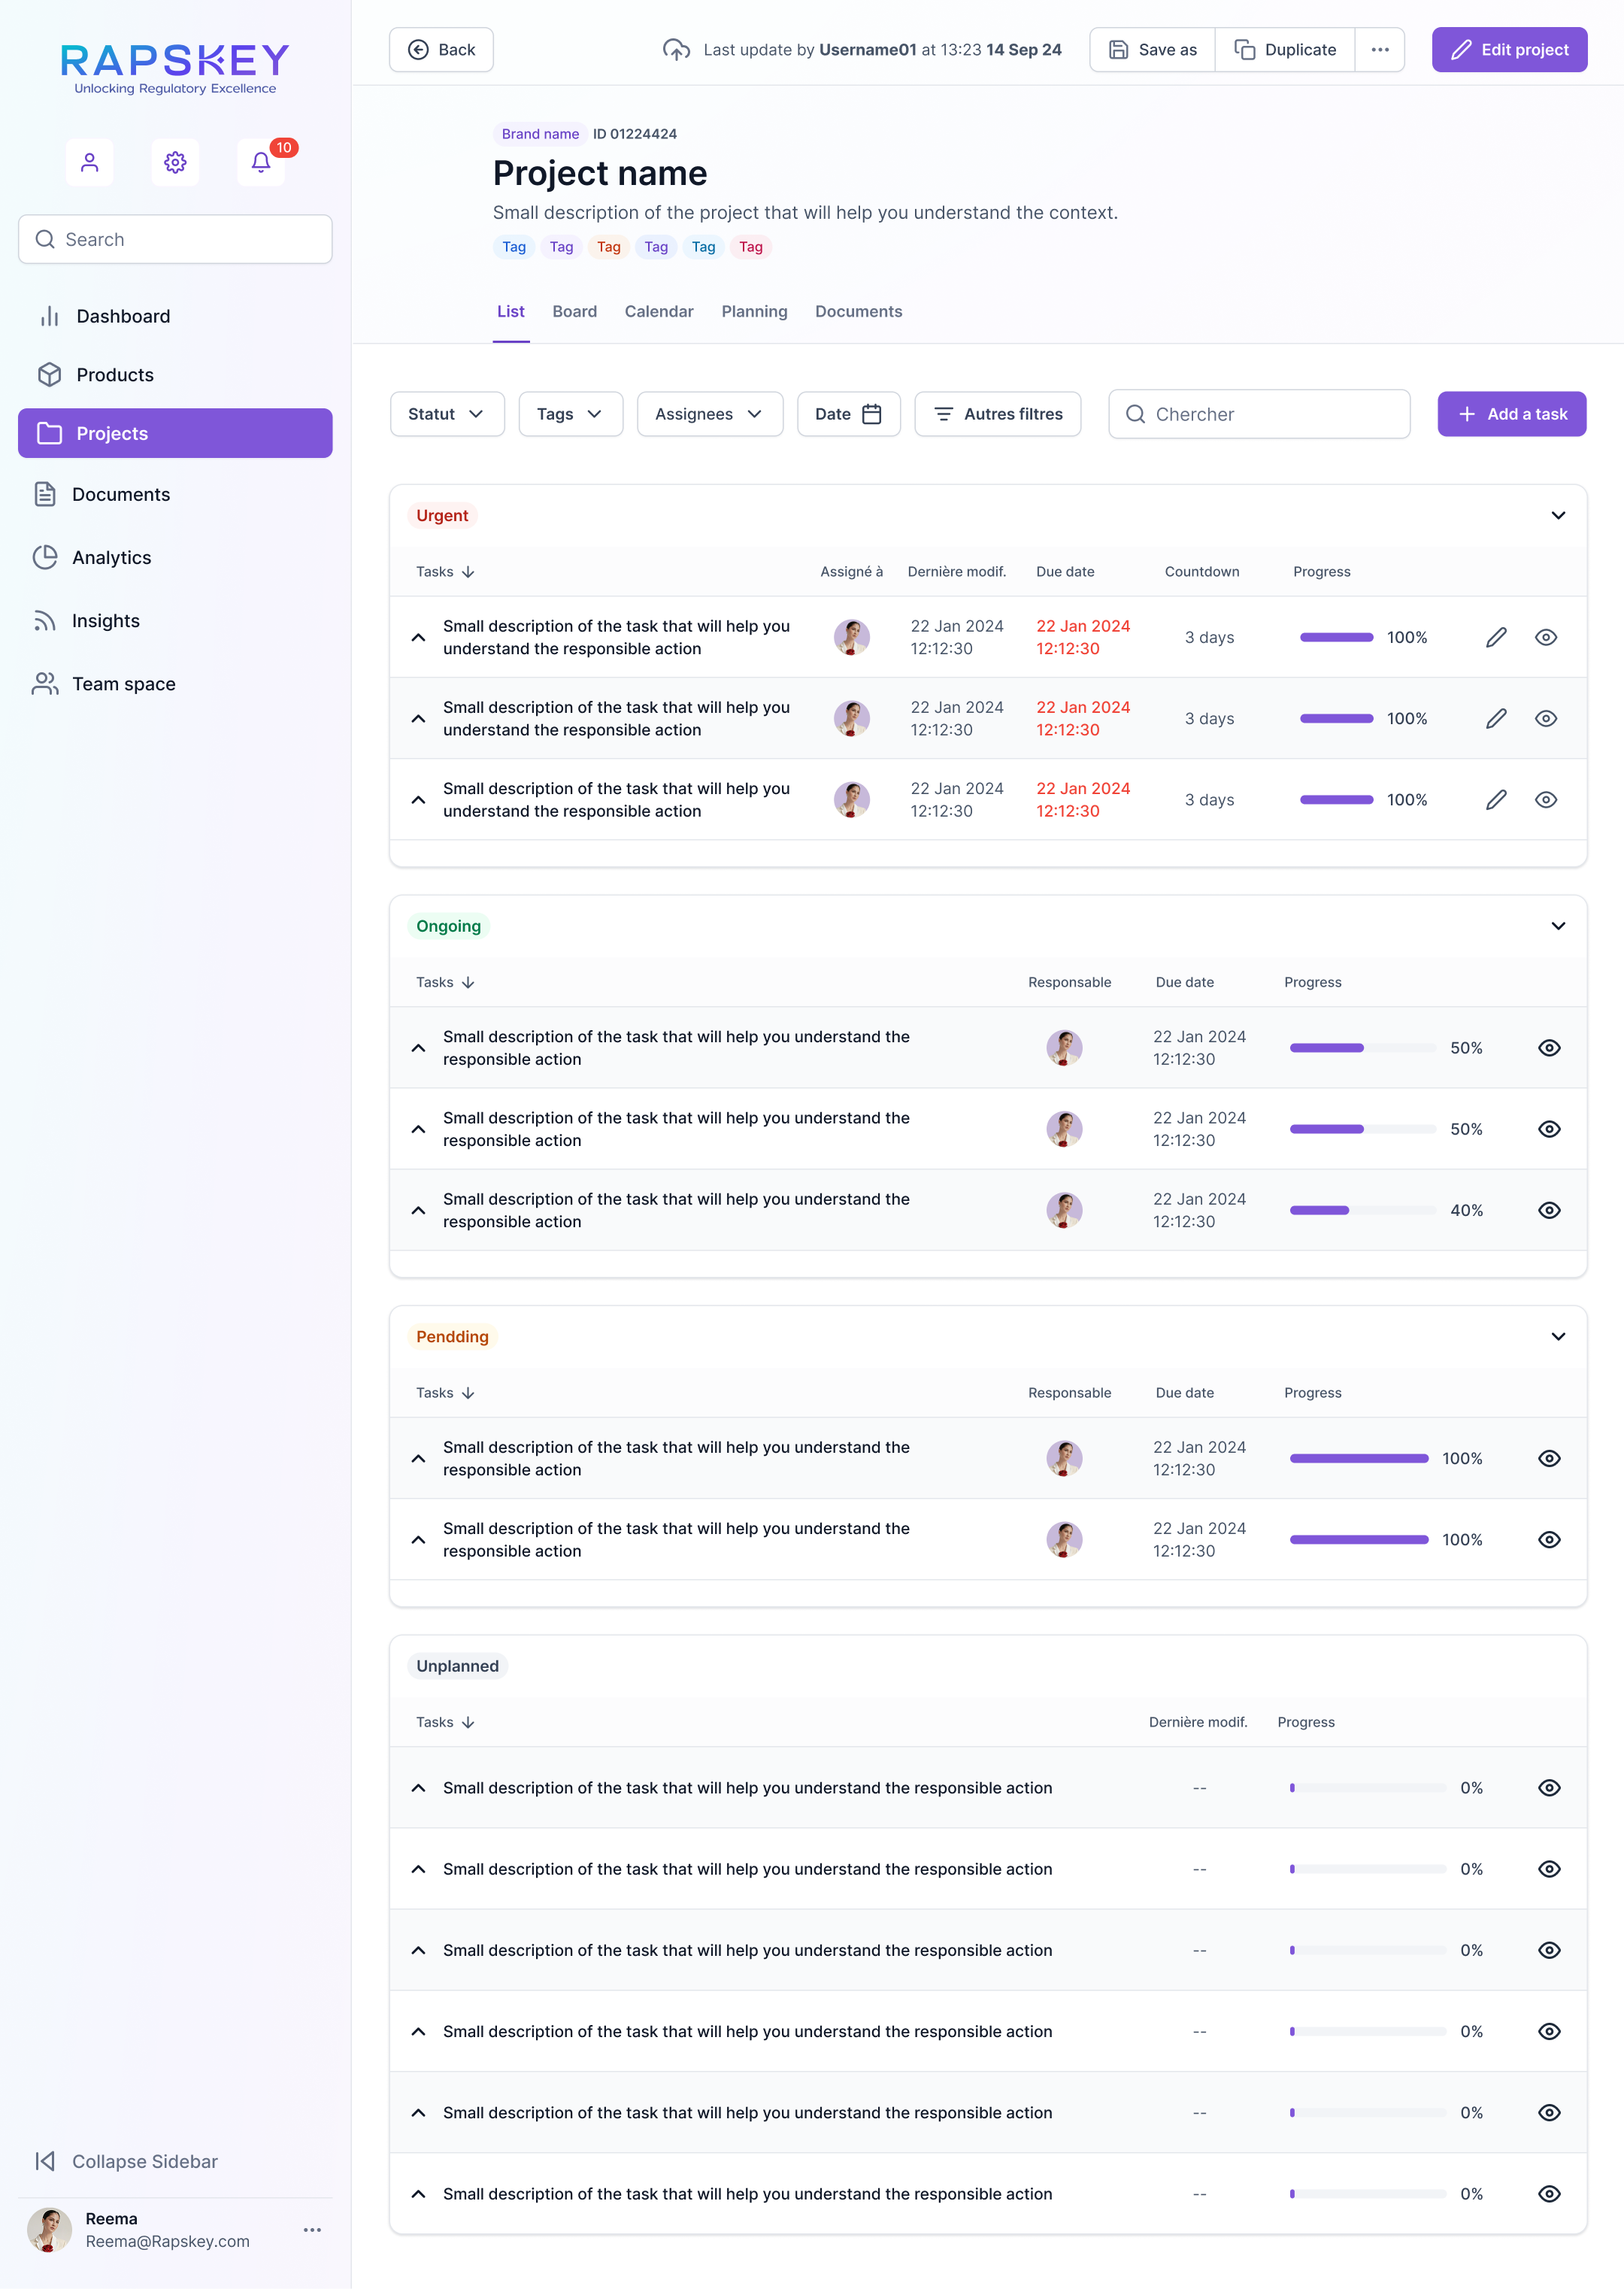This screenshot has width=1624, height=2289.
Task: Switch to the Calendar tab
Action: tap(658, 312)
